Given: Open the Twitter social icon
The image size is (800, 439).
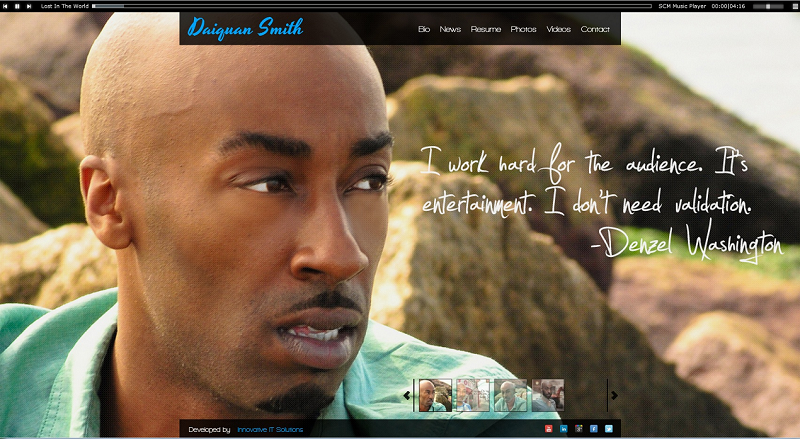Looking at the screenshot, I should [609, 429].
